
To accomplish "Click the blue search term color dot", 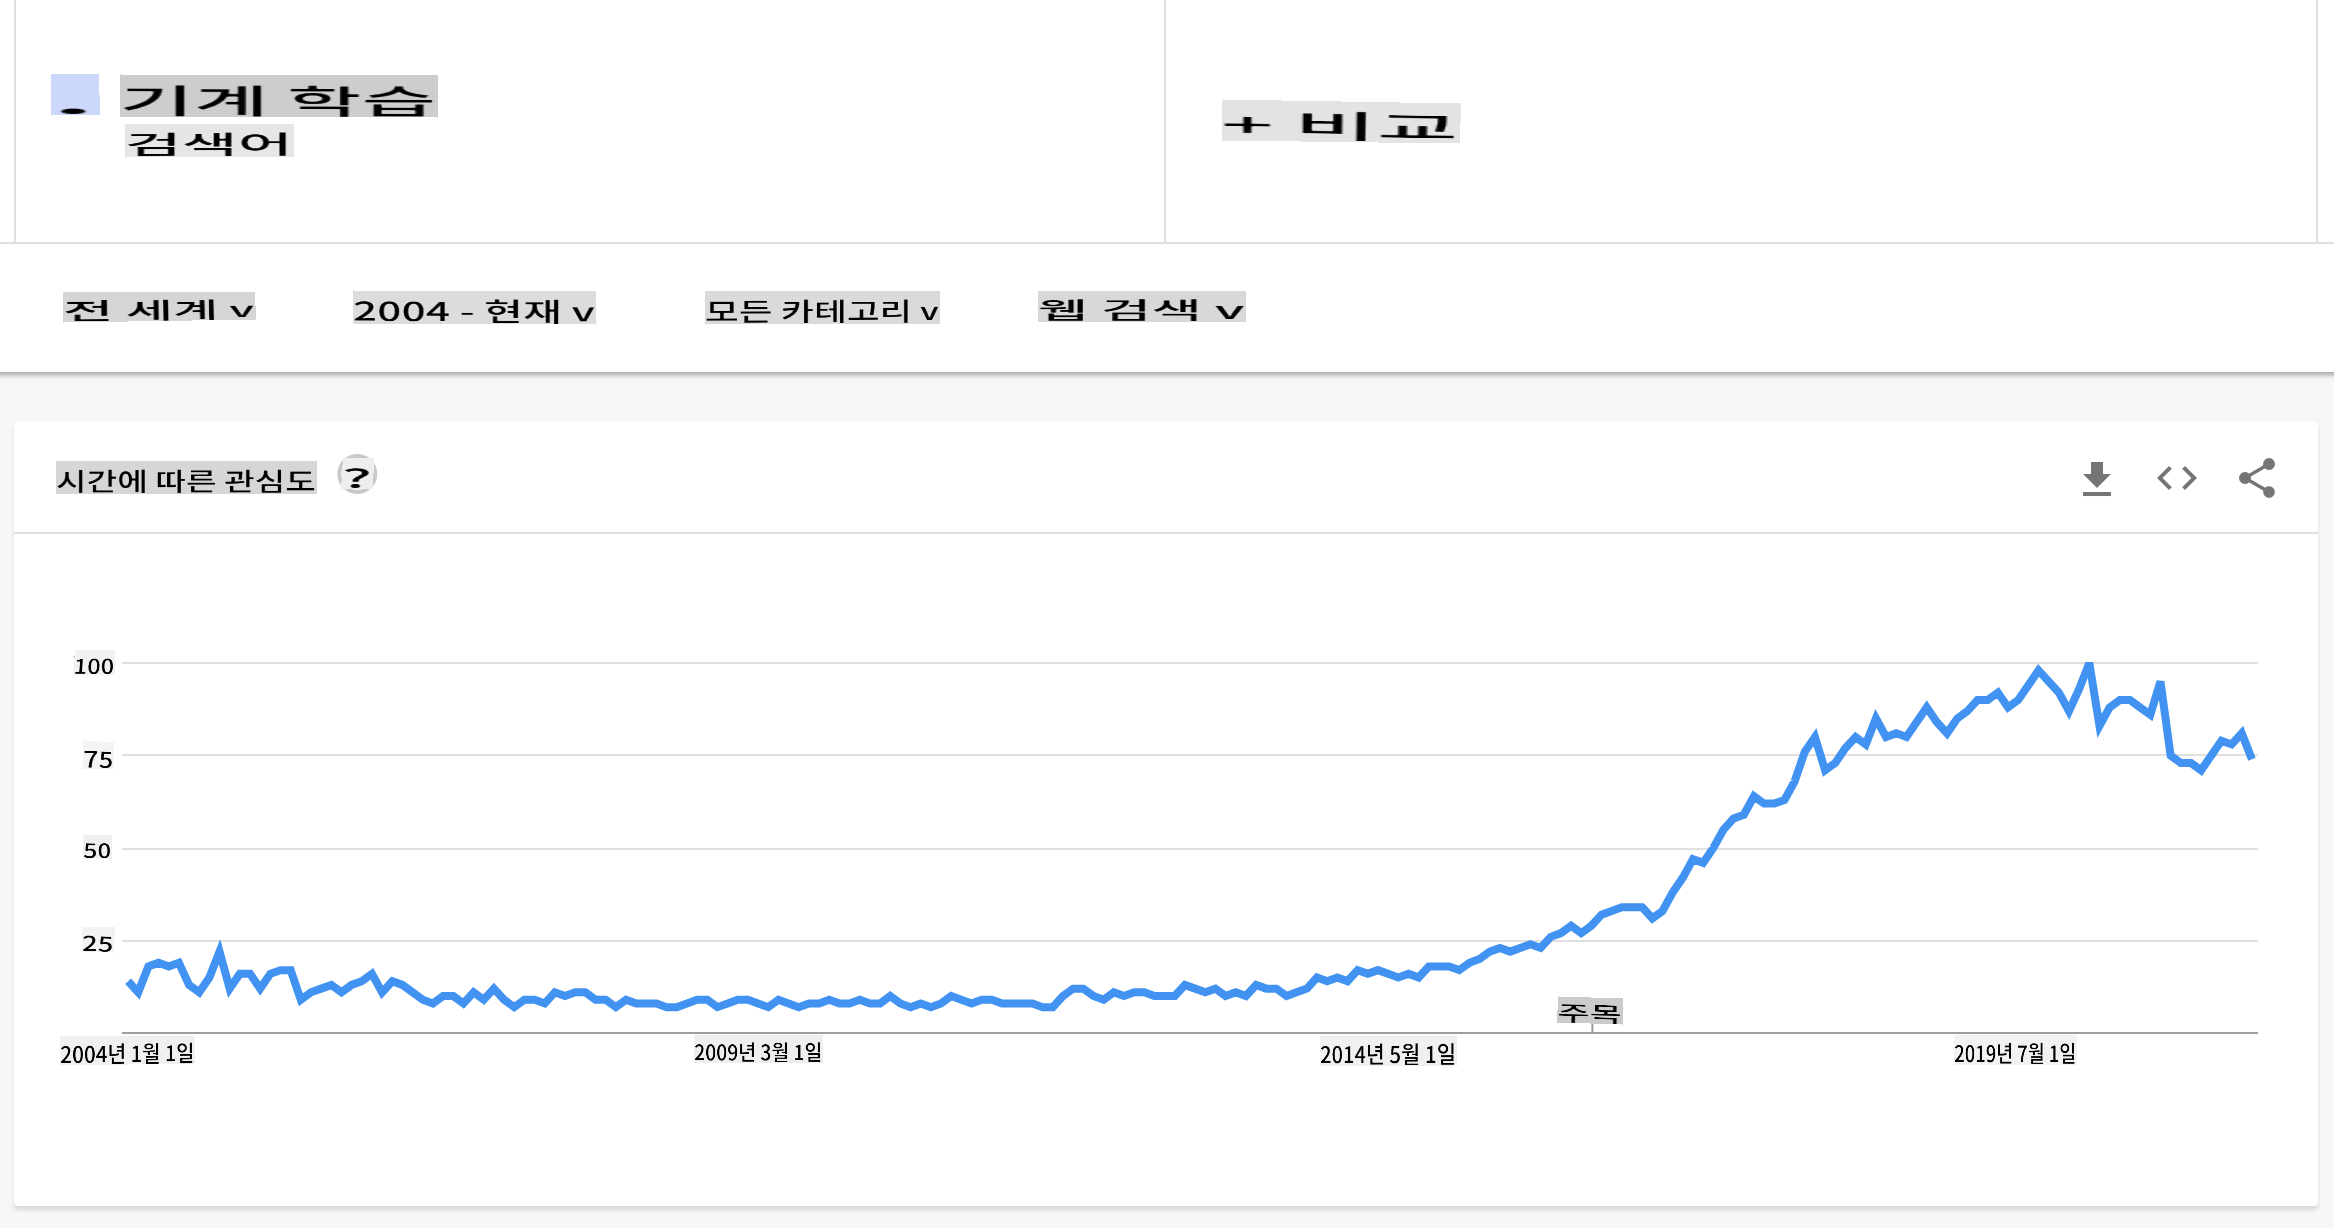I will point(75,95).
